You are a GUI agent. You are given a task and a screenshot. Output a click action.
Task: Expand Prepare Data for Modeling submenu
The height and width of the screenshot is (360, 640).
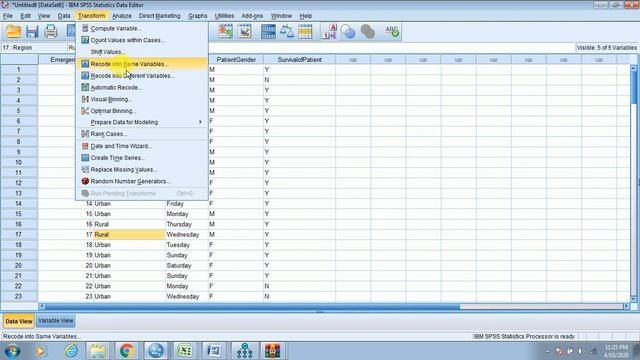click(142, 122)
